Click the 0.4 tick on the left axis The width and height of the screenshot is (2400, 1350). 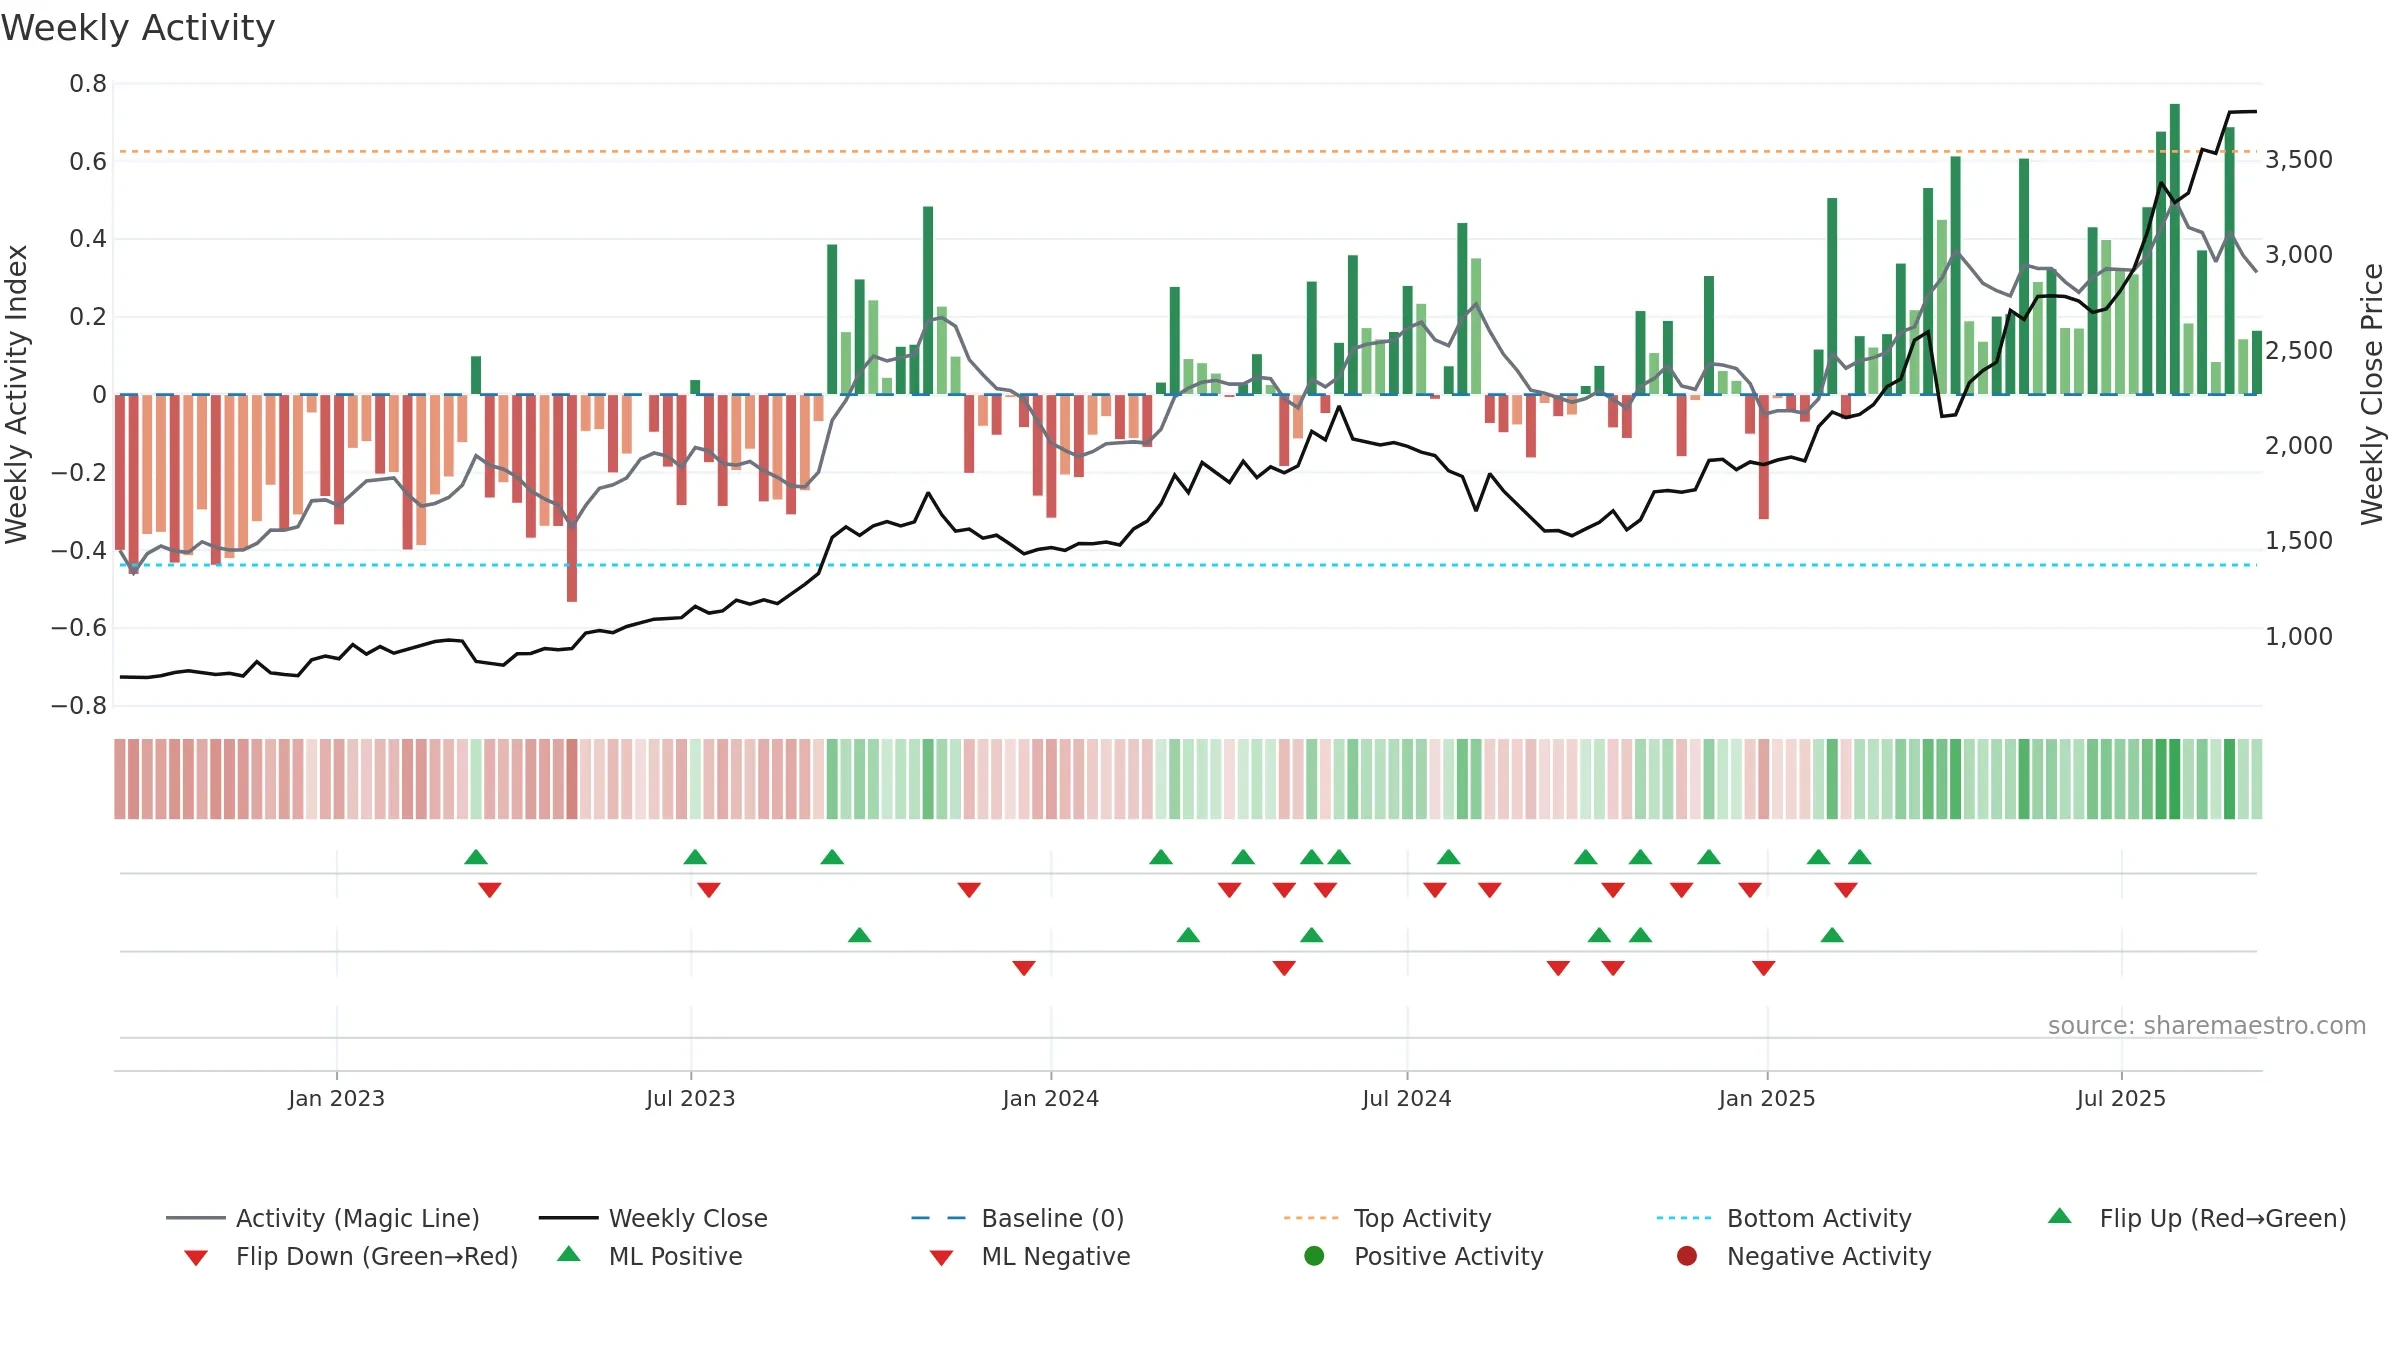tap(88, 239)
